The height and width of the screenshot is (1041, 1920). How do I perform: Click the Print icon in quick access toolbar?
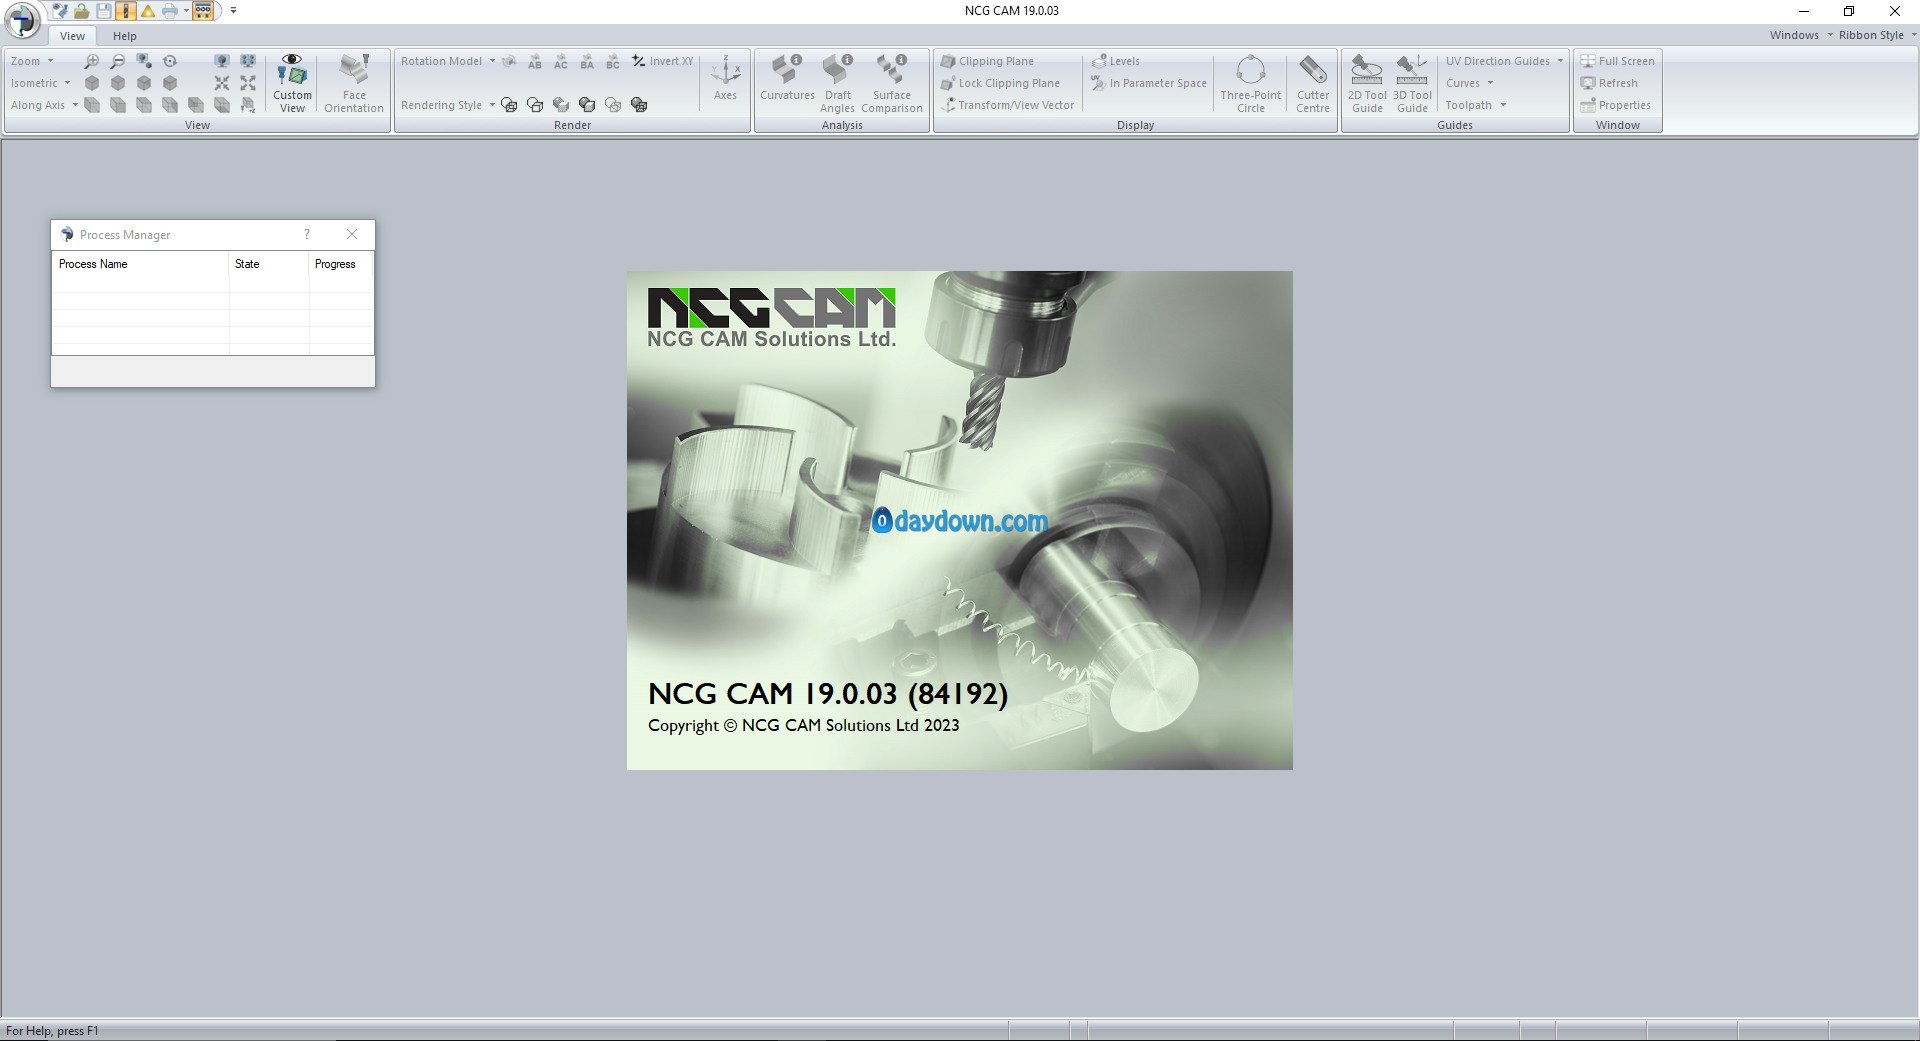click(x=170, y=11)
